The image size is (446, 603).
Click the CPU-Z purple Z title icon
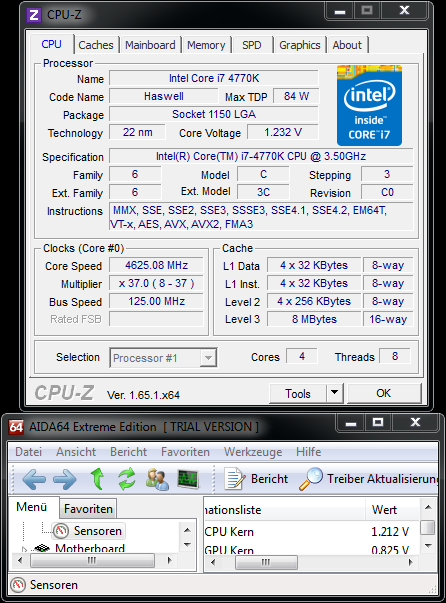click(x=34, y=15)
